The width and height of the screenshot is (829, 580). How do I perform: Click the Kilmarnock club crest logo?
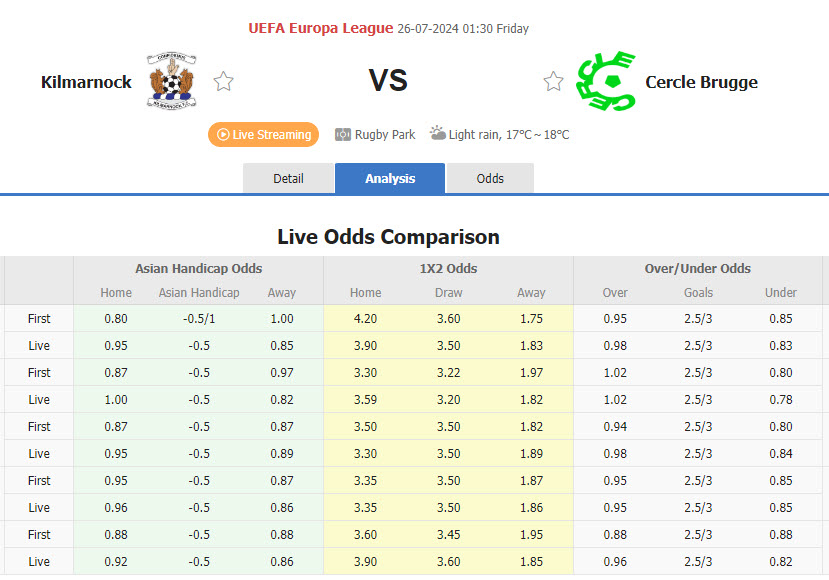(x=171, y=80)
